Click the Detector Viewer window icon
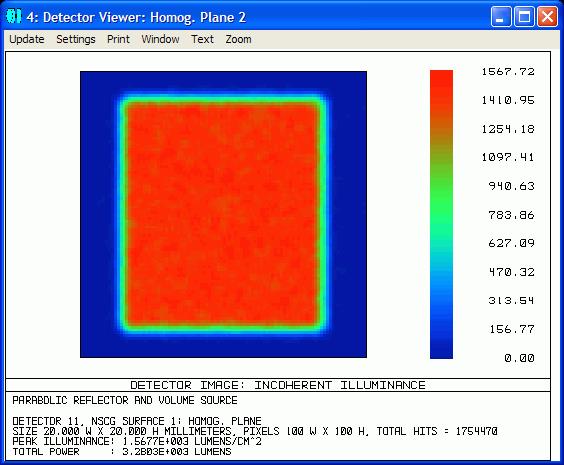Screen dimensions: 564x465 click(14, 16)
